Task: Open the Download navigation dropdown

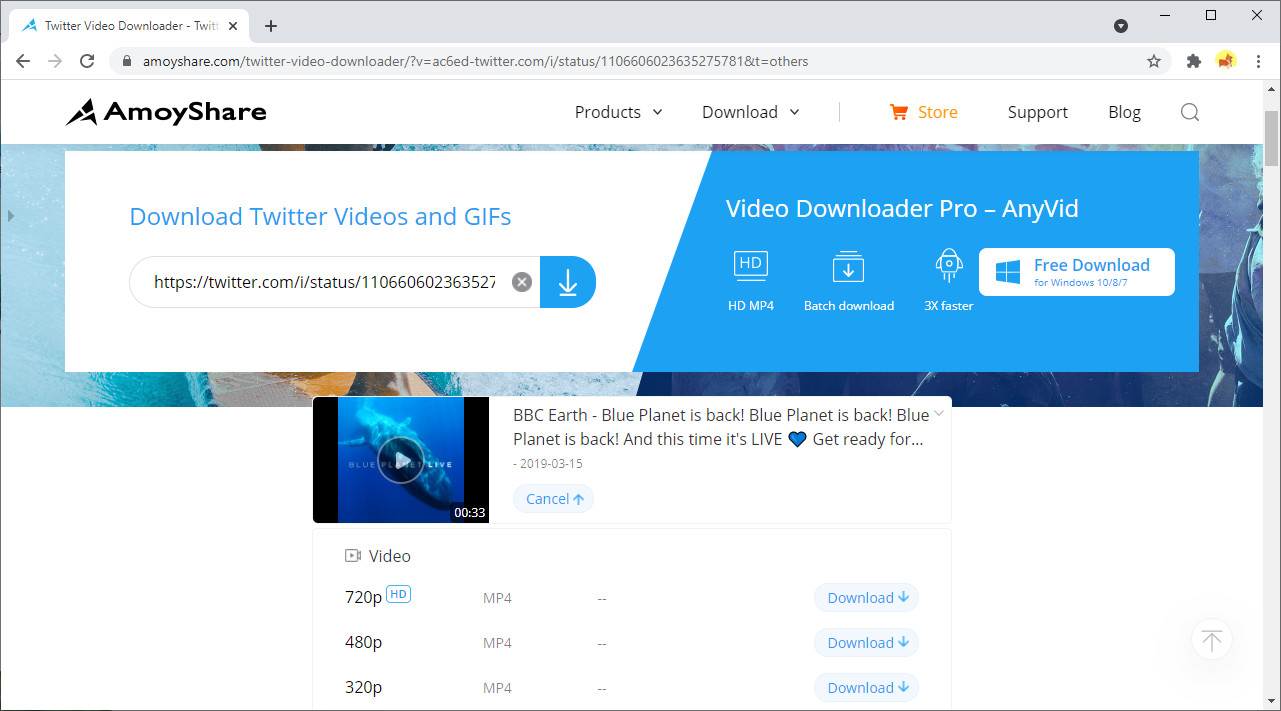Action: pyautogui.click(x=751, y=112)
